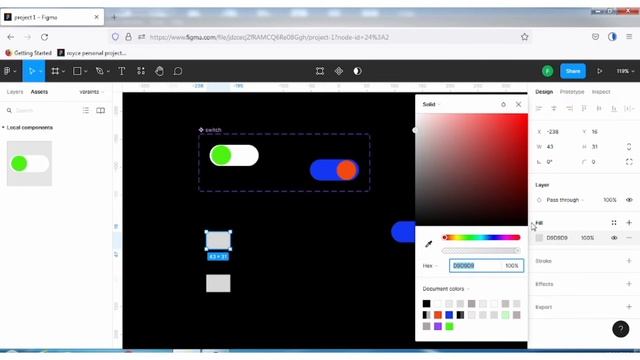Viewport: 640px width, 360px height.
Task: Click the assets search field
Action: tap(41, 110)
